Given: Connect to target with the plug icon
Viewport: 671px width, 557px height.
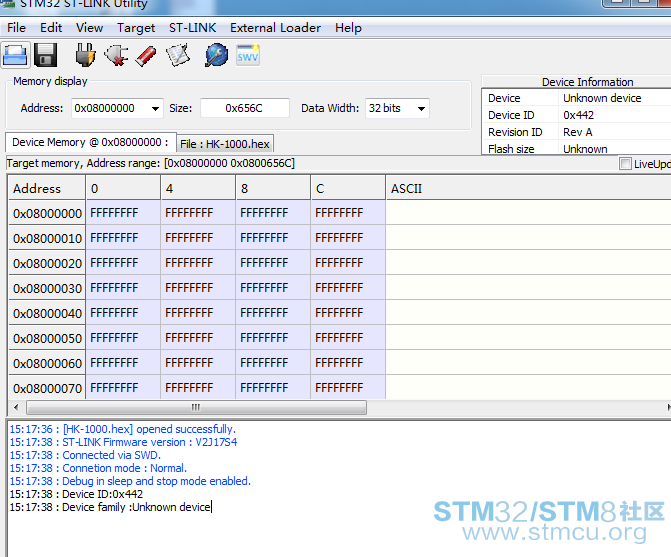Looking at the screenshot, I should click(x=86, y=55).
